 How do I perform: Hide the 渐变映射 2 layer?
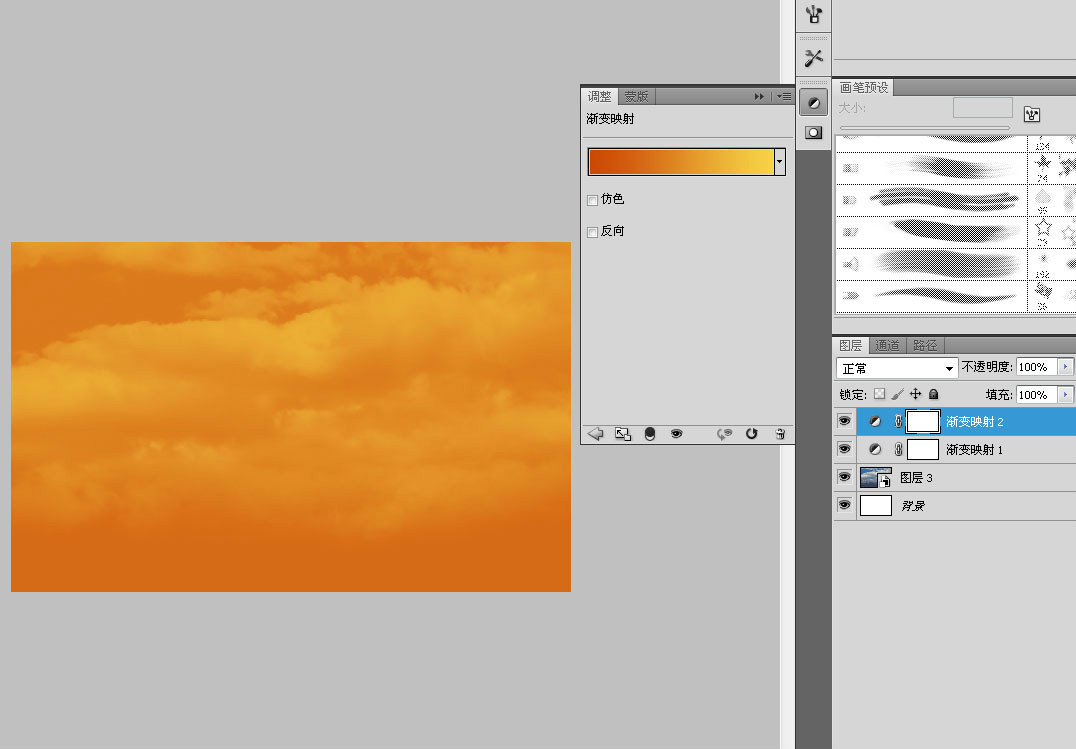tap(845, 421)
